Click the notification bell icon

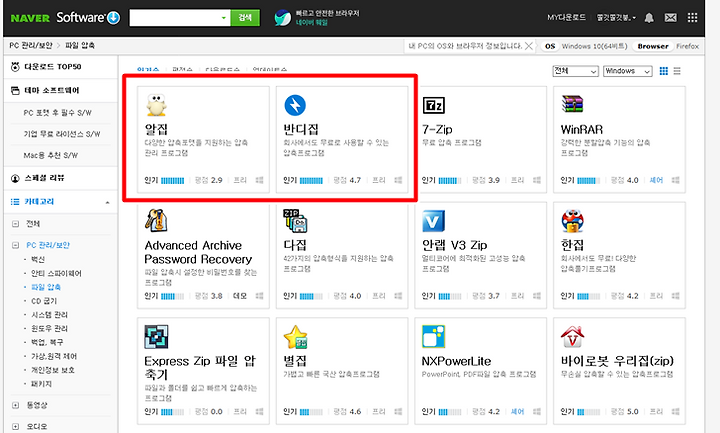[x=649, y=18]
